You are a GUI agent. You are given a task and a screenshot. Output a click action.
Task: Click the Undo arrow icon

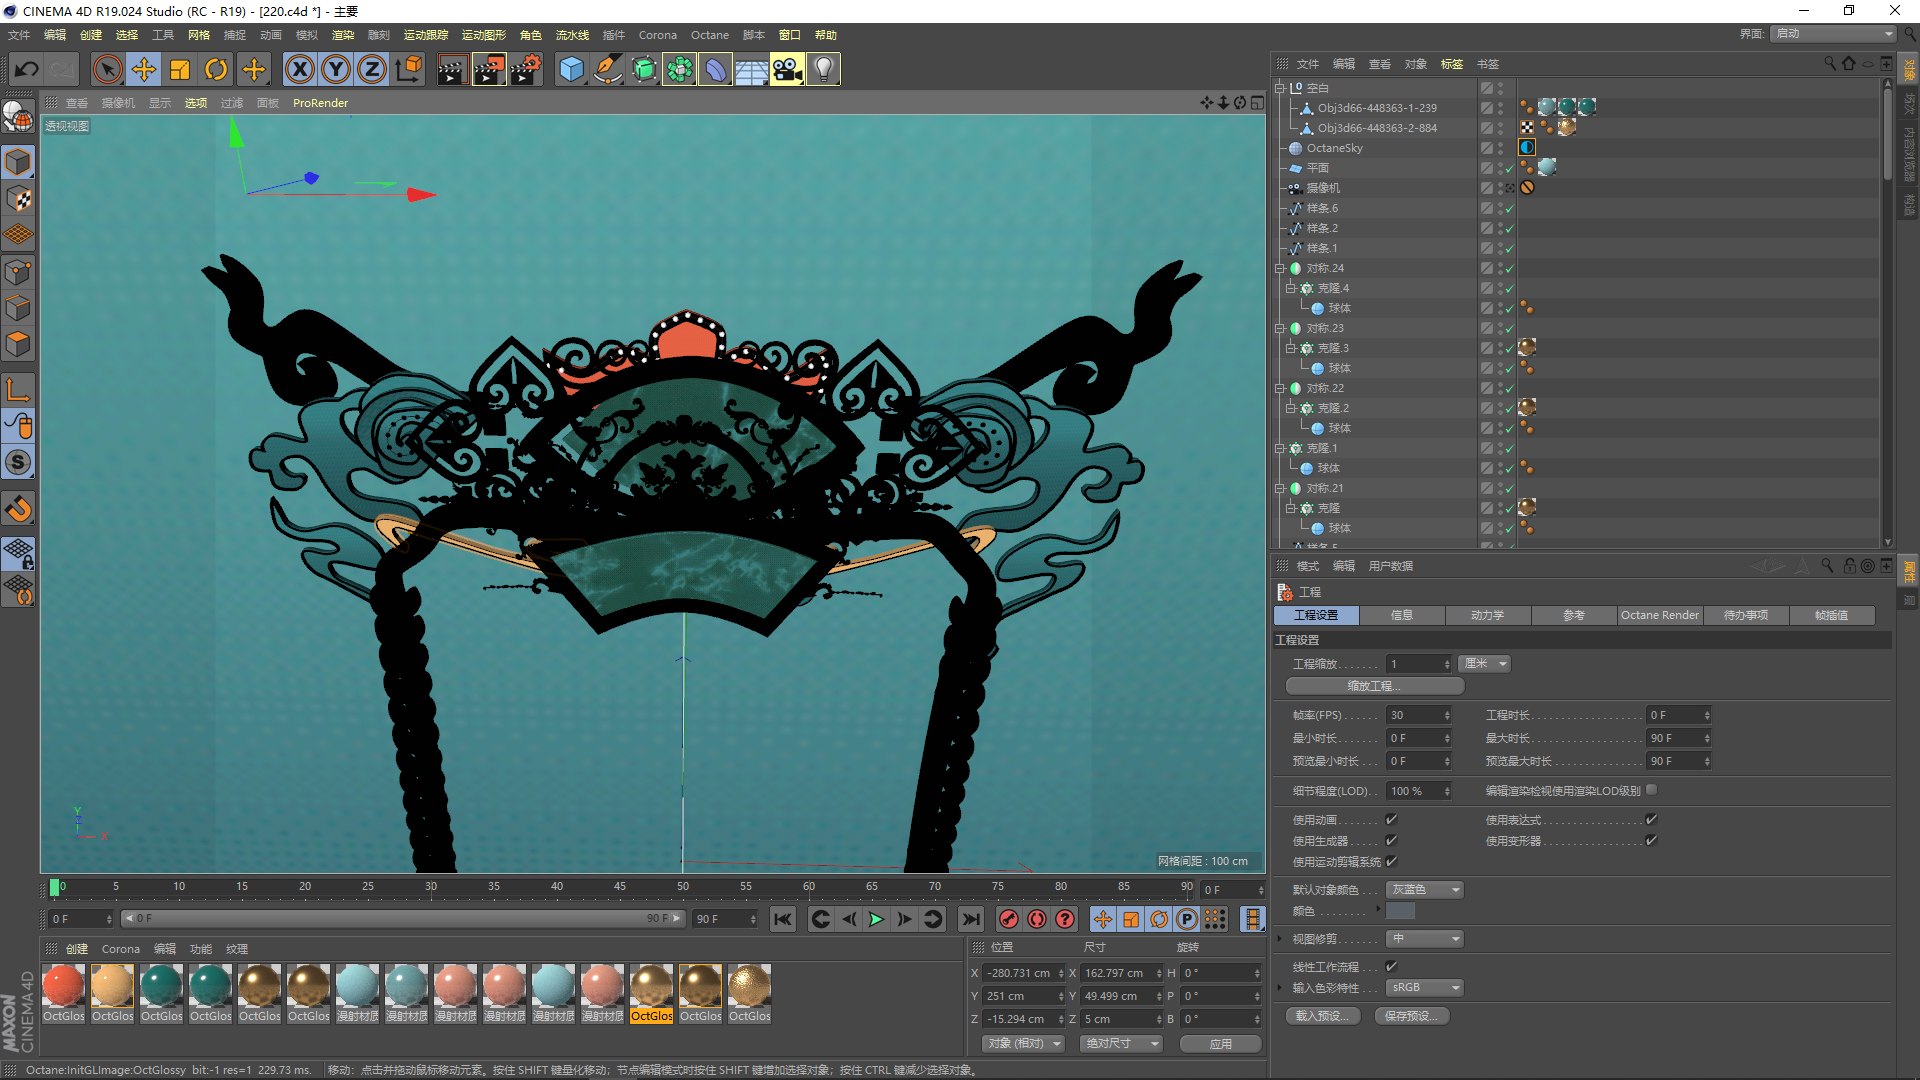point(27,69)
